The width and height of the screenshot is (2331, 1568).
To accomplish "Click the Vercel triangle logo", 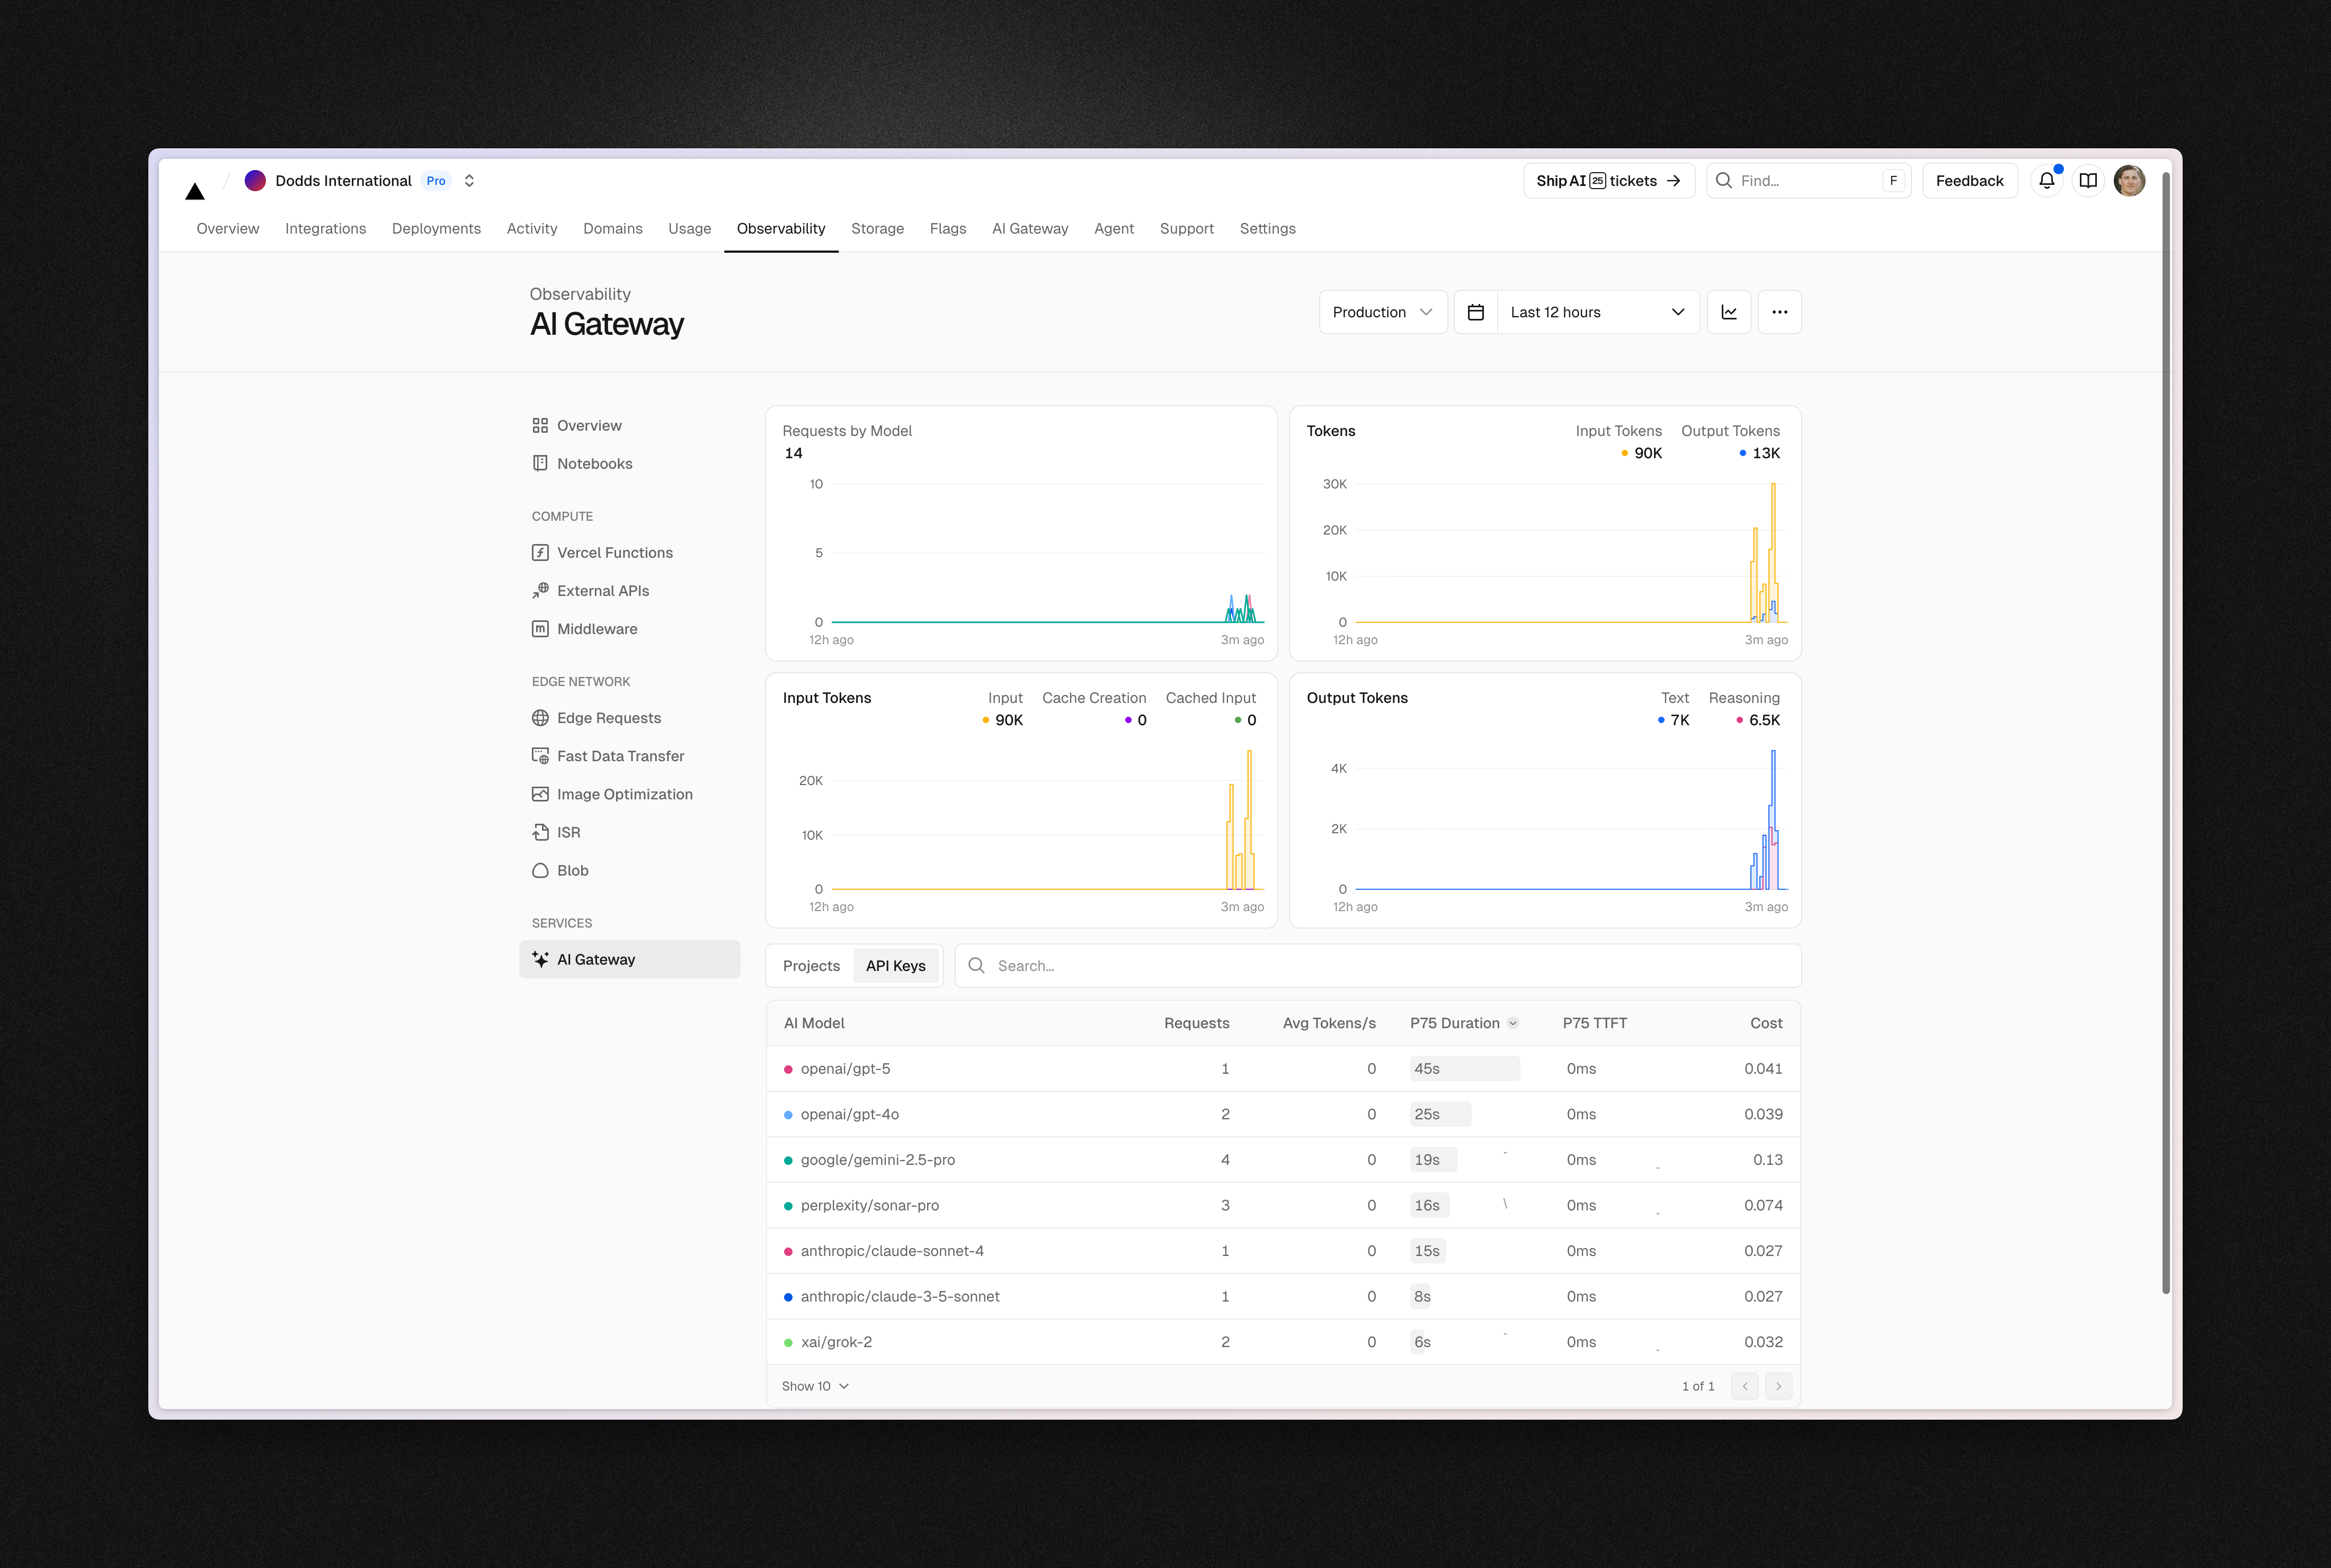I will (196, 190).
